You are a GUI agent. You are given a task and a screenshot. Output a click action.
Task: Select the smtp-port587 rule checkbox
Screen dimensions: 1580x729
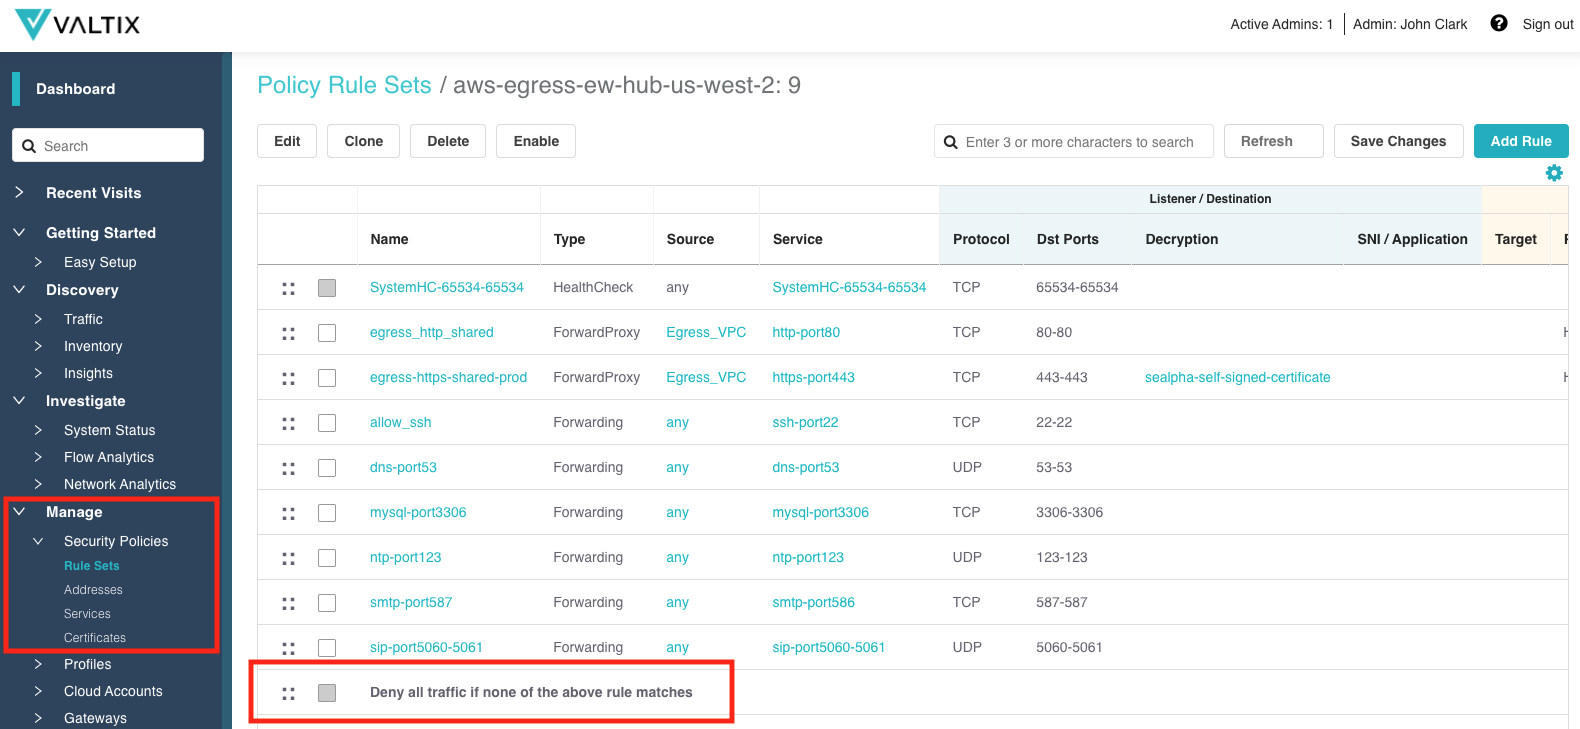(x=327, y=603)
